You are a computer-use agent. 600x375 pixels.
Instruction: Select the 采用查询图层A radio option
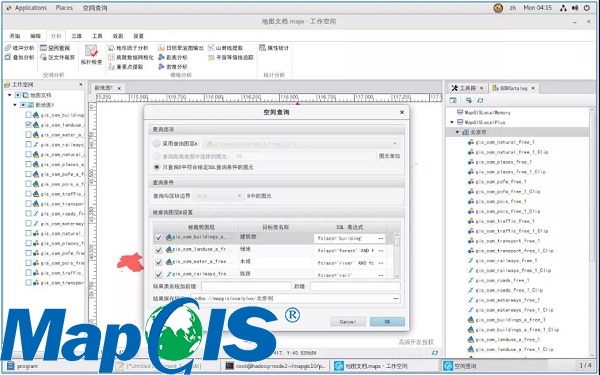[156, 144]
